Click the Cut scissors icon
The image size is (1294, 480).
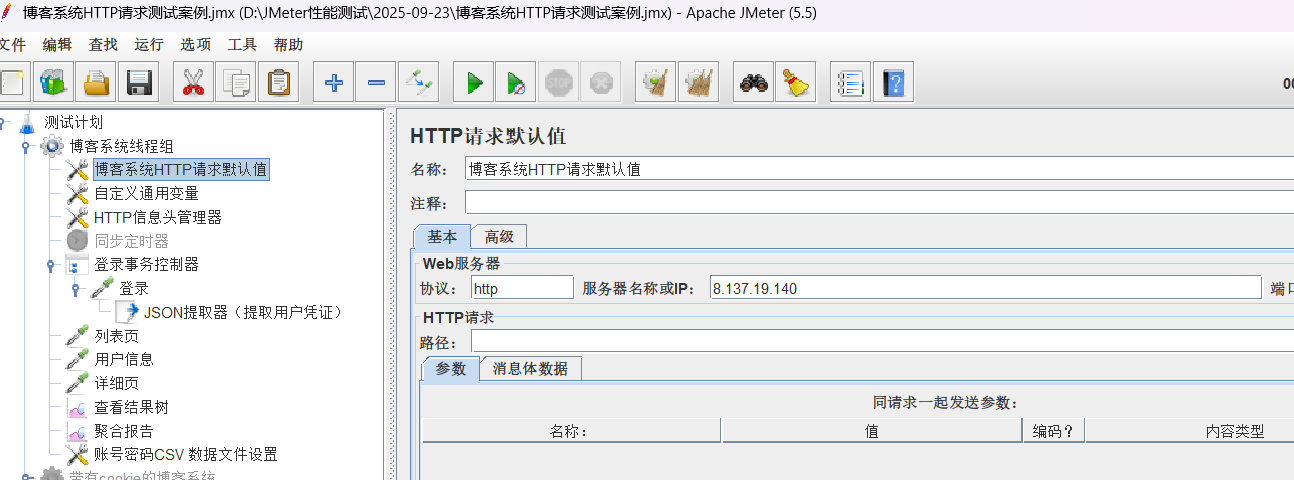(x=193, y=82)
